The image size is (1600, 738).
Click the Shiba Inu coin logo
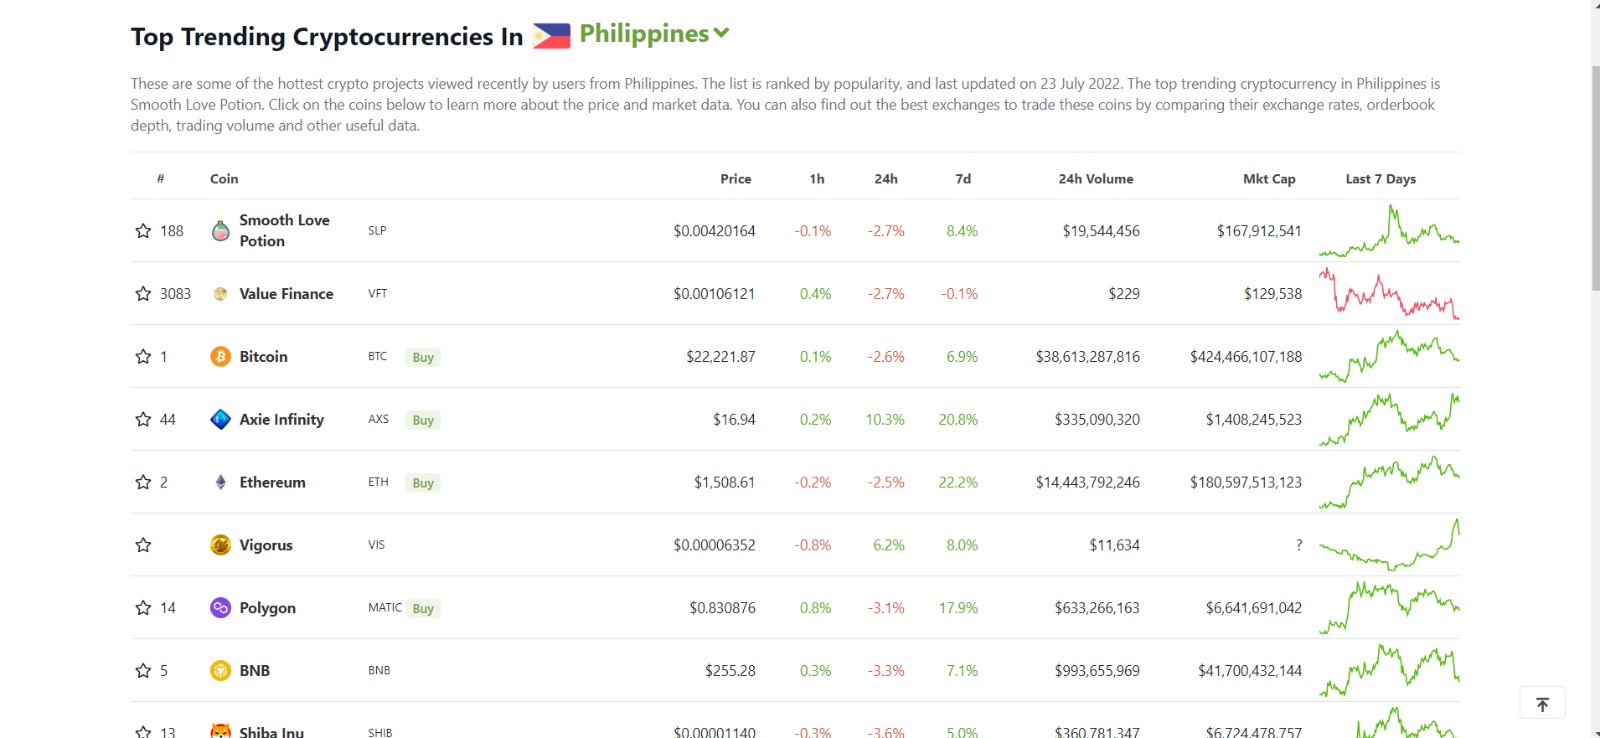[221, 731]
